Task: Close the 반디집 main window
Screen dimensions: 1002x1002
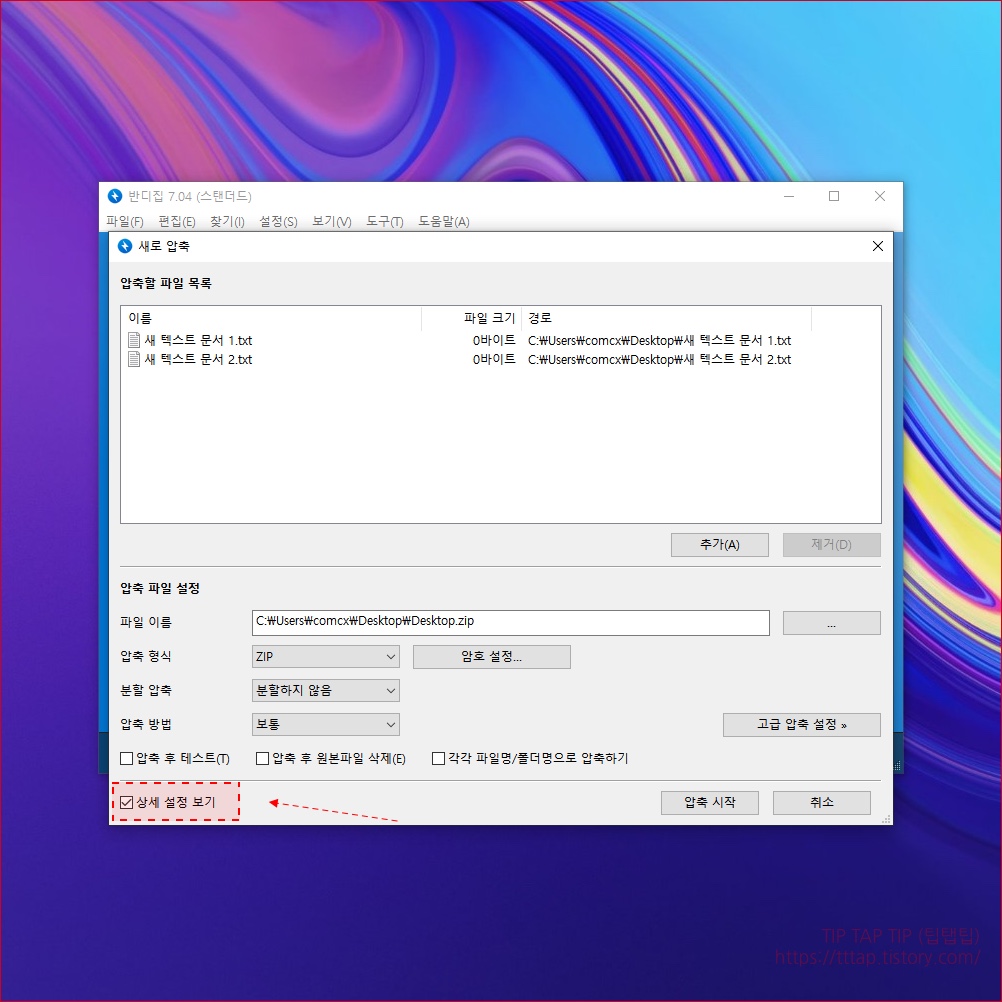Action: click(x=880, y=196)
